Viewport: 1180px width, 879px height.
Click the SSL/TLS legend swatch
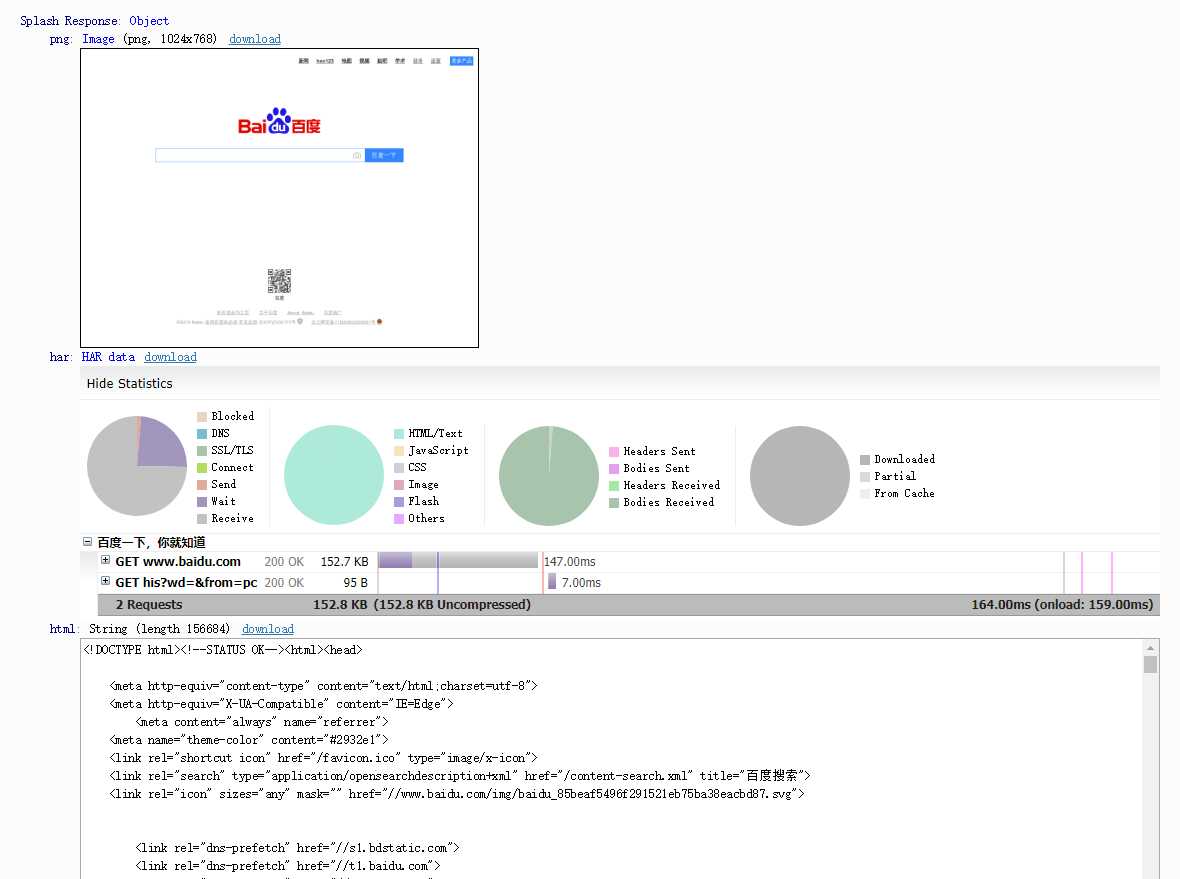tap(202, 451)
